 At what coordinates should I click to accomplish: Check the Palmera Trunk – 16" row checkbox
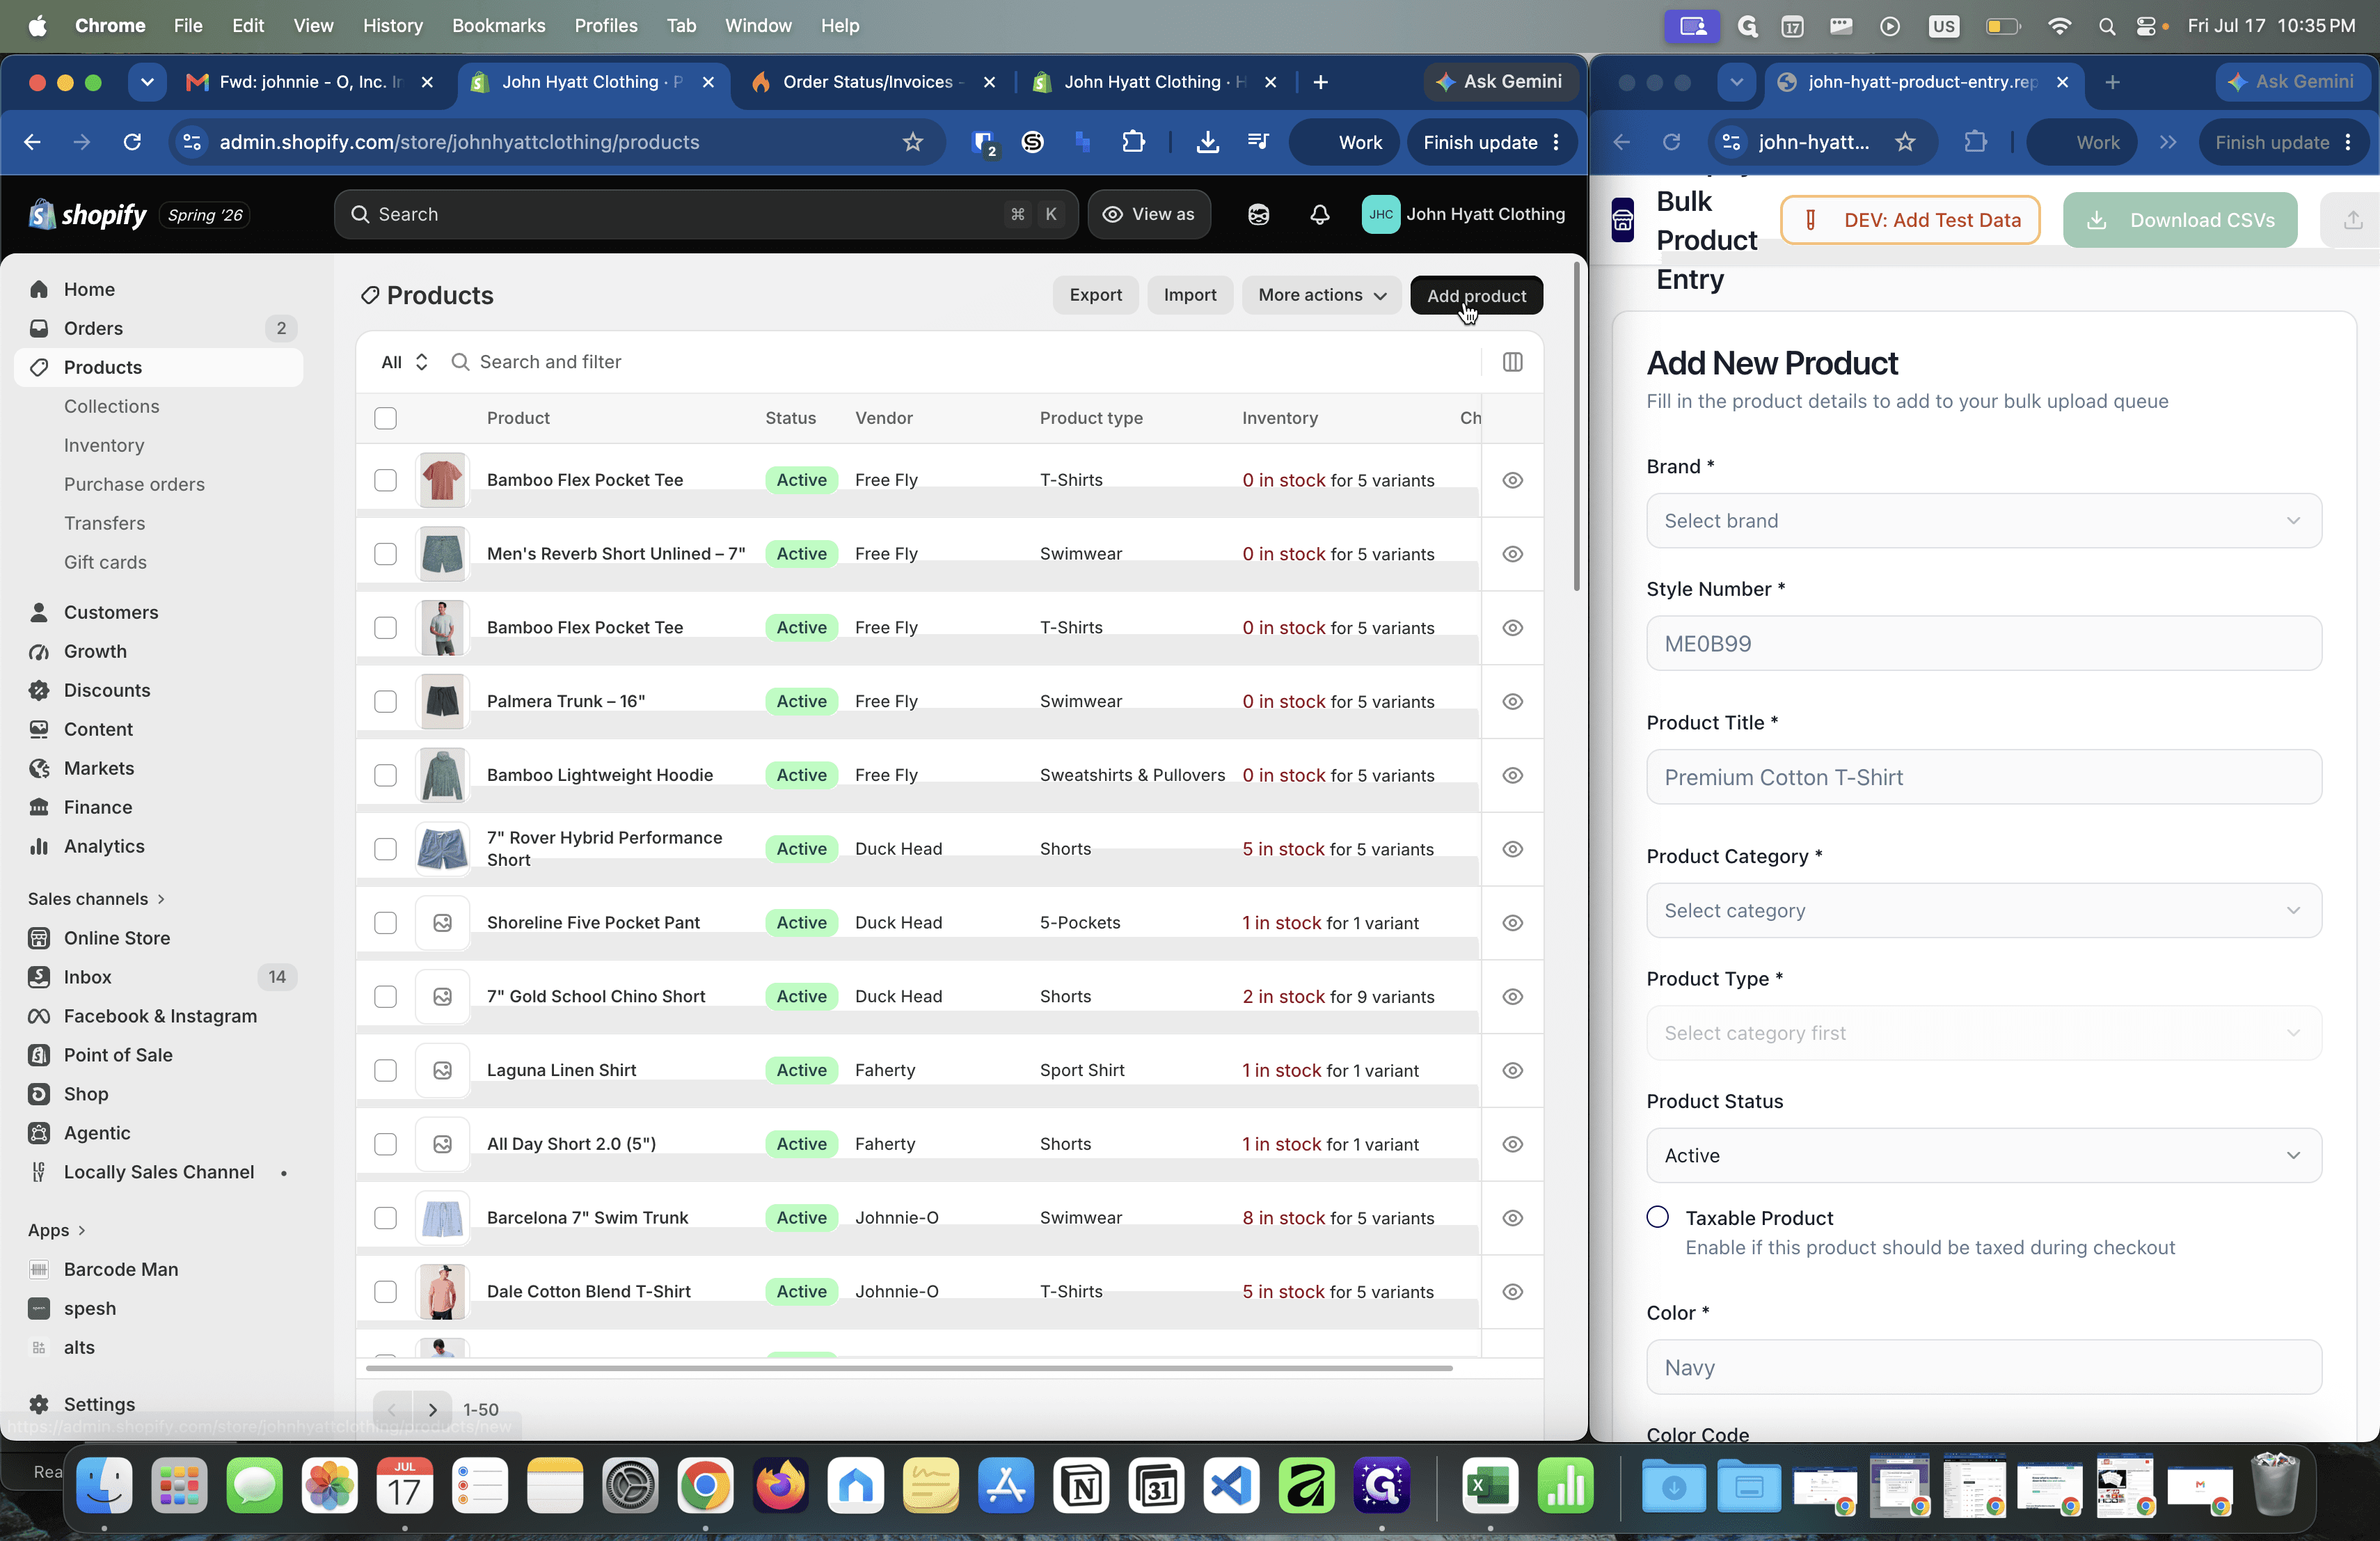pos(385,701)
